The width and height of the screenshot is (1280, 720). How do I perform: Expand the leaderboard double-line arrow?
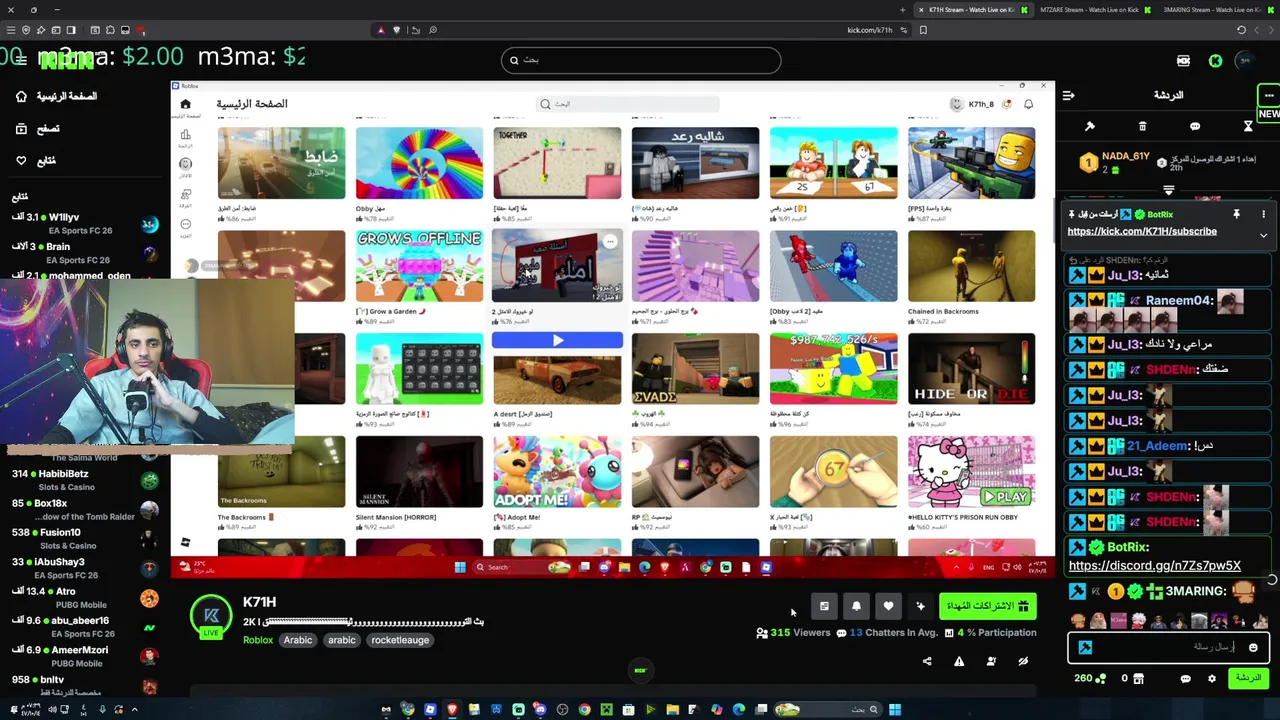pyautogui.click(x=1169, y=190)
